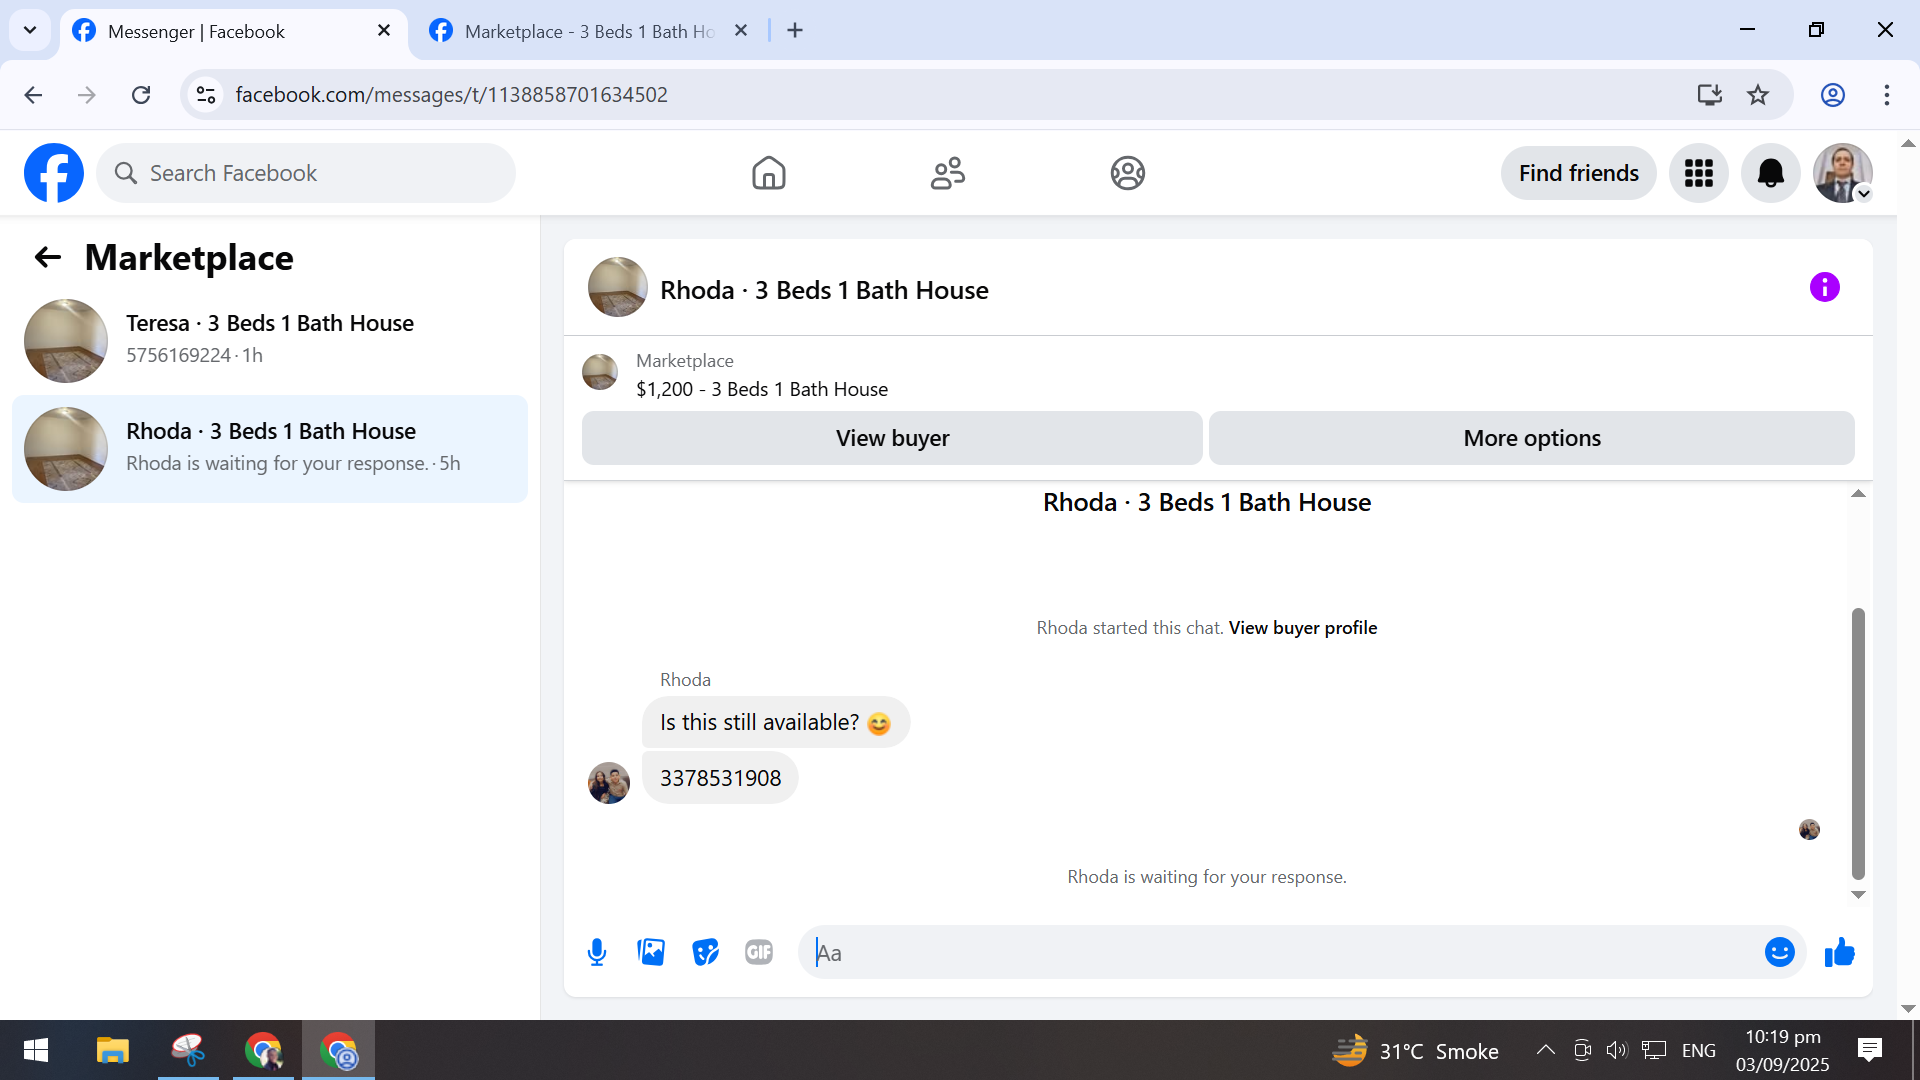Close the Marketplace browser tab
Screen dimensions: 1920x1080
(x=741, y=31)
